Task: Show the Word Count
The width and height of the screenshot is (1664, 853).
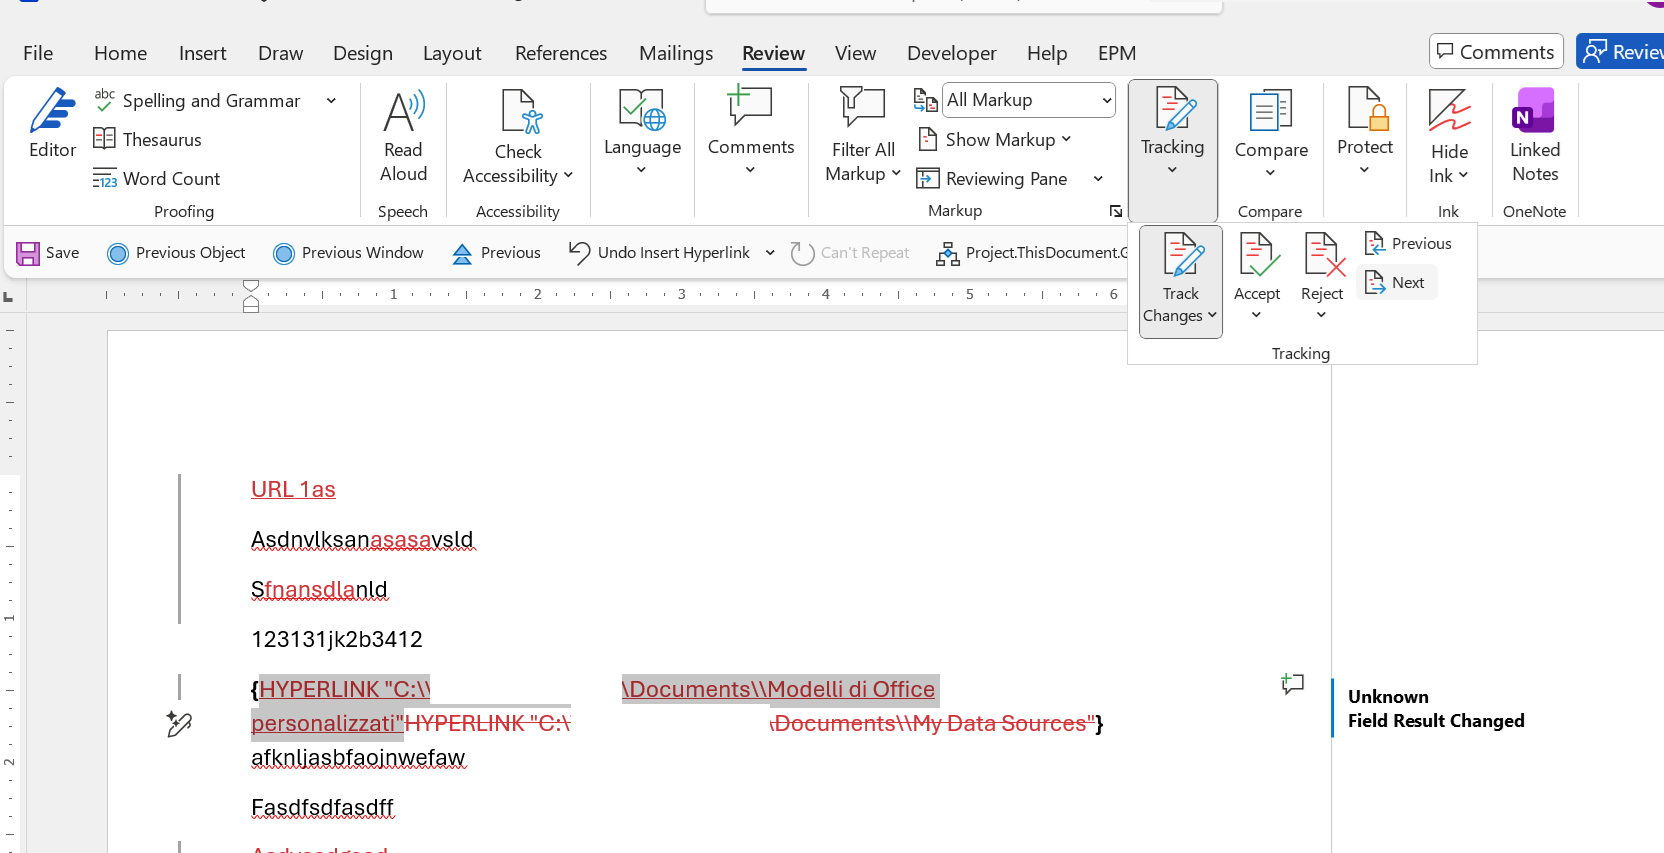Action: coord(157,178)
